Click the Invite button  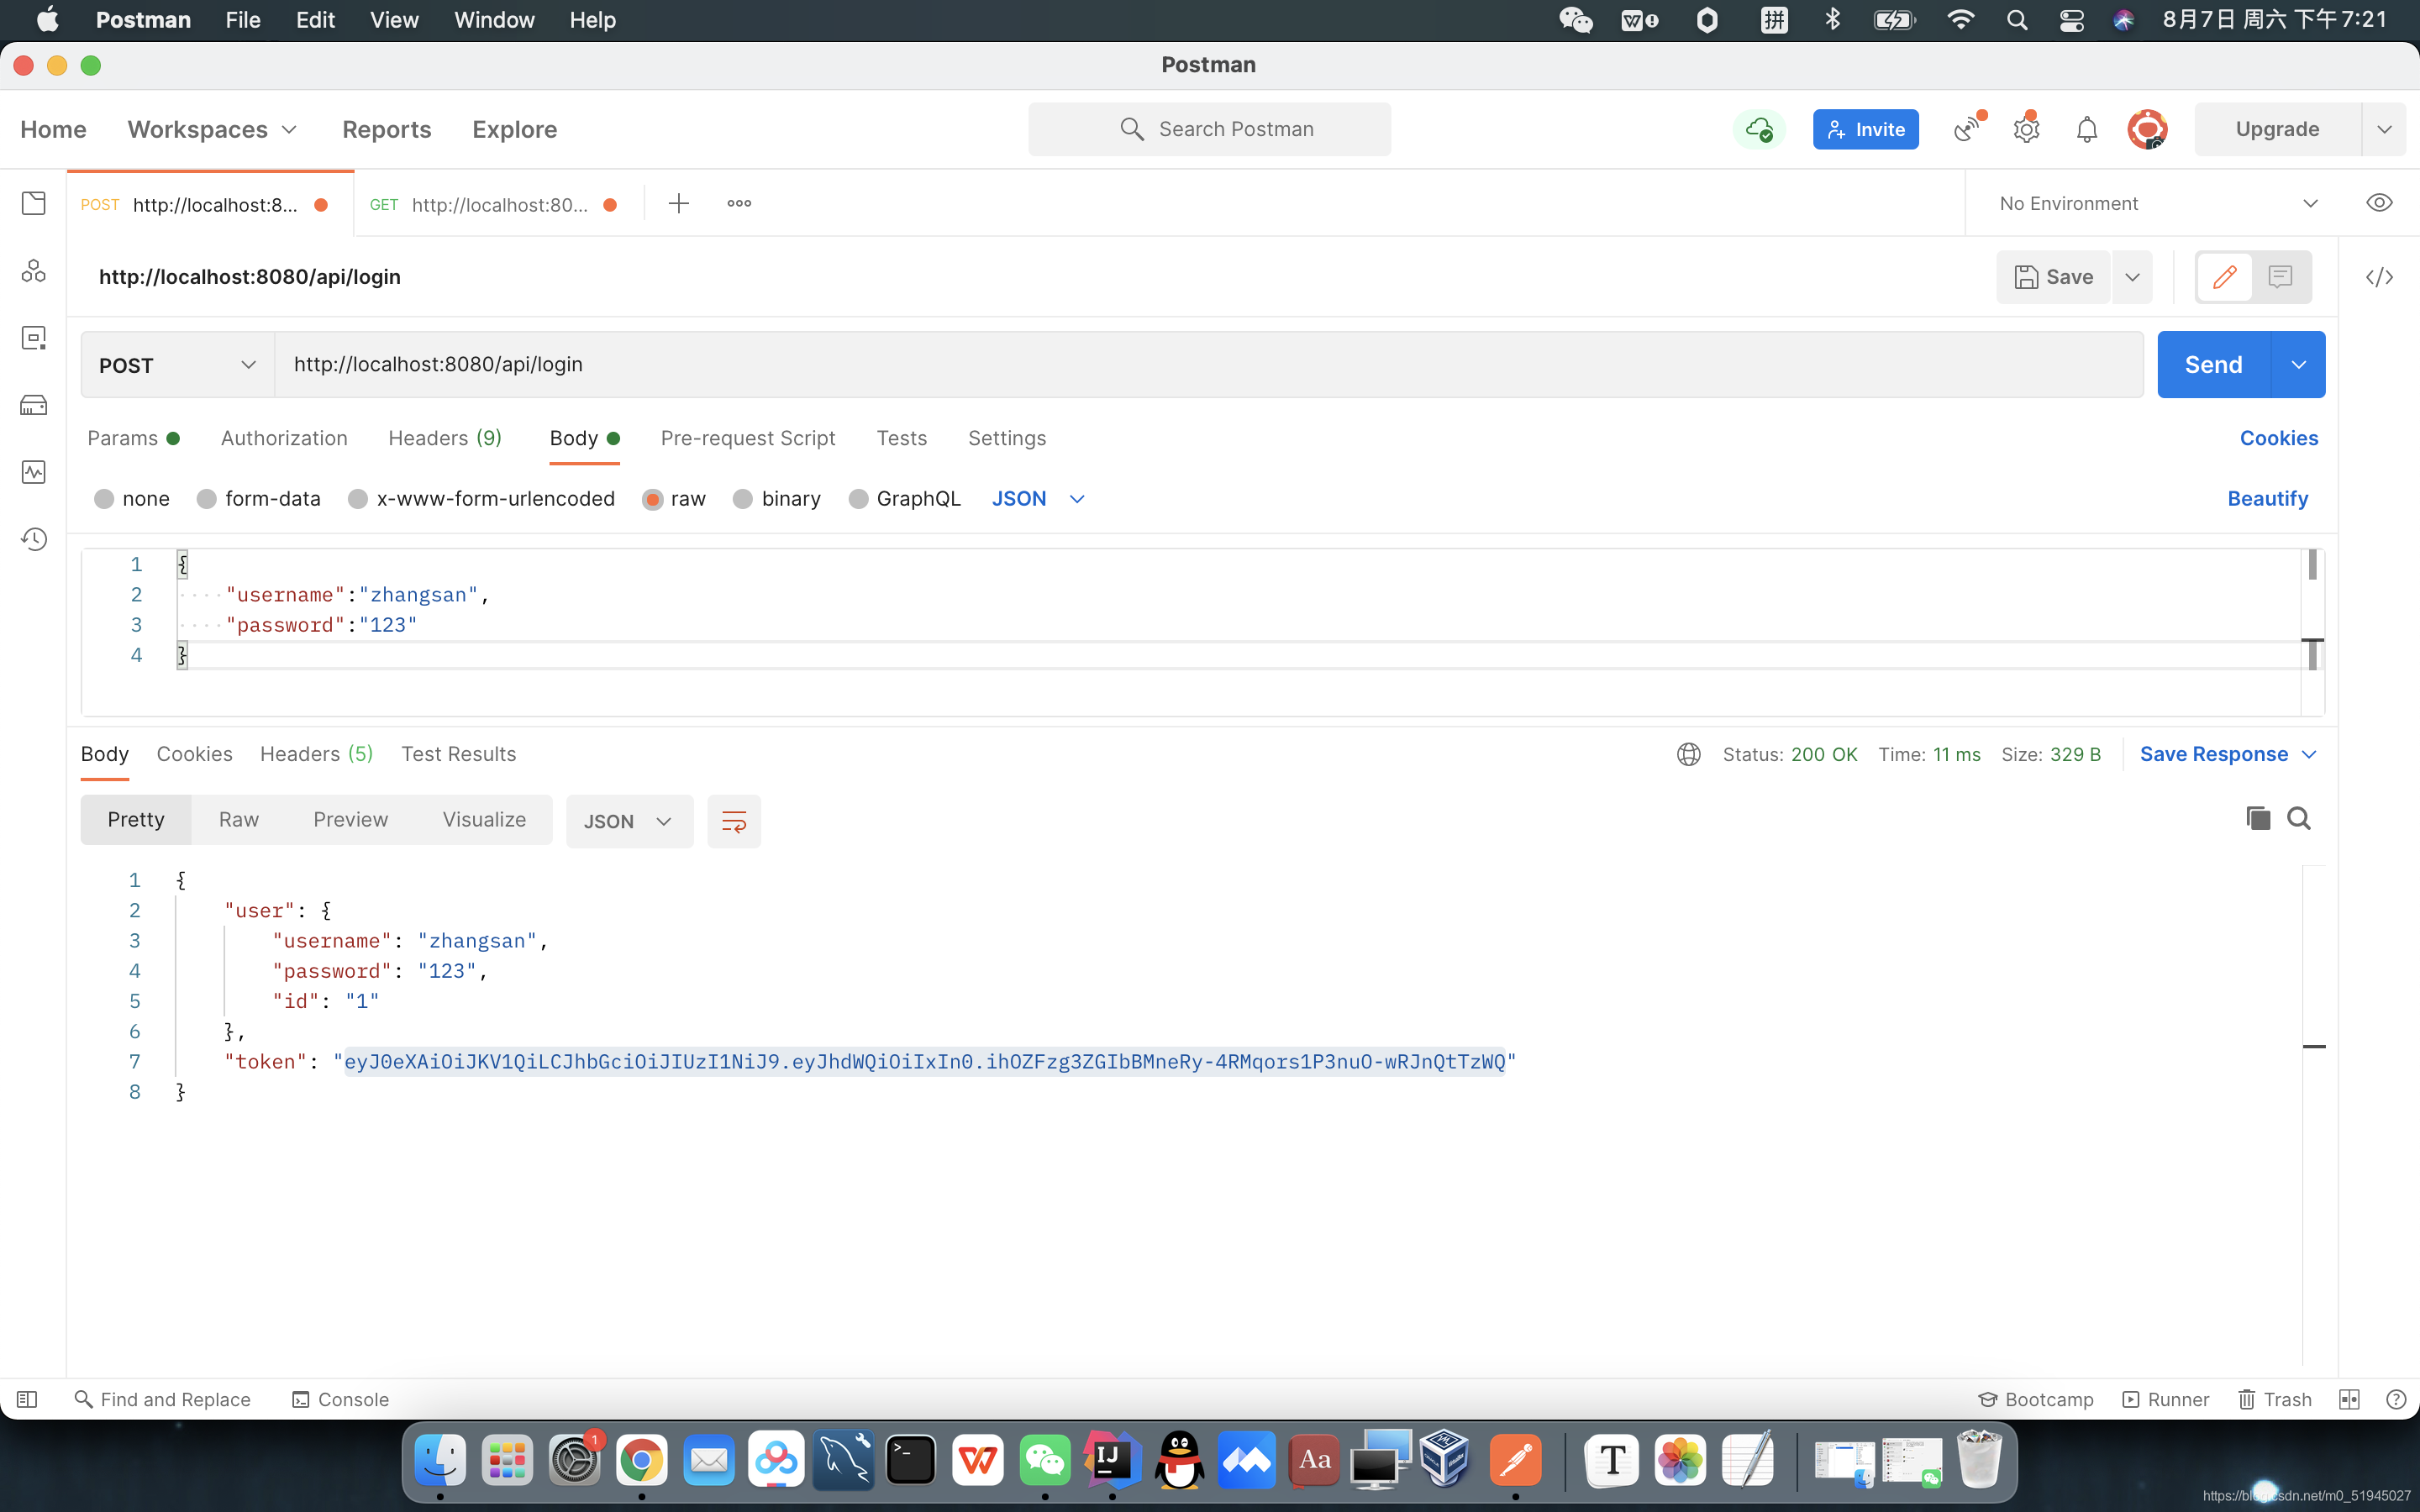(x=1865, y=129)
